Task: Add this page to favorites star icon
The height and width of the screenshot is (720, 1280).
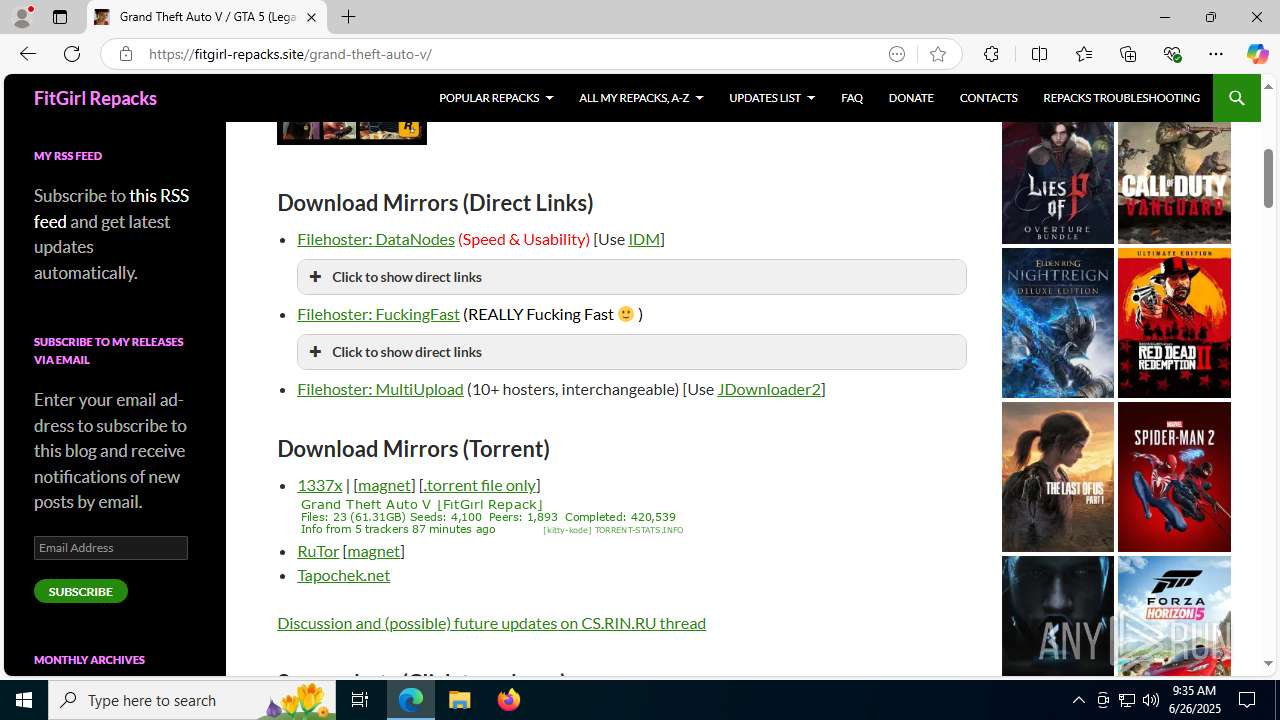Action: (x=937, y=54)
